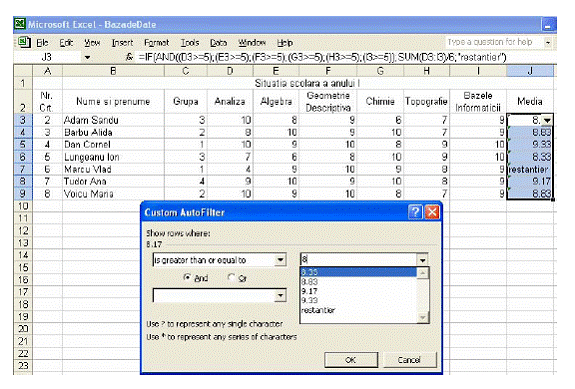
Task: Choose restantier in the value dropdown list
Action: (359, 310)
